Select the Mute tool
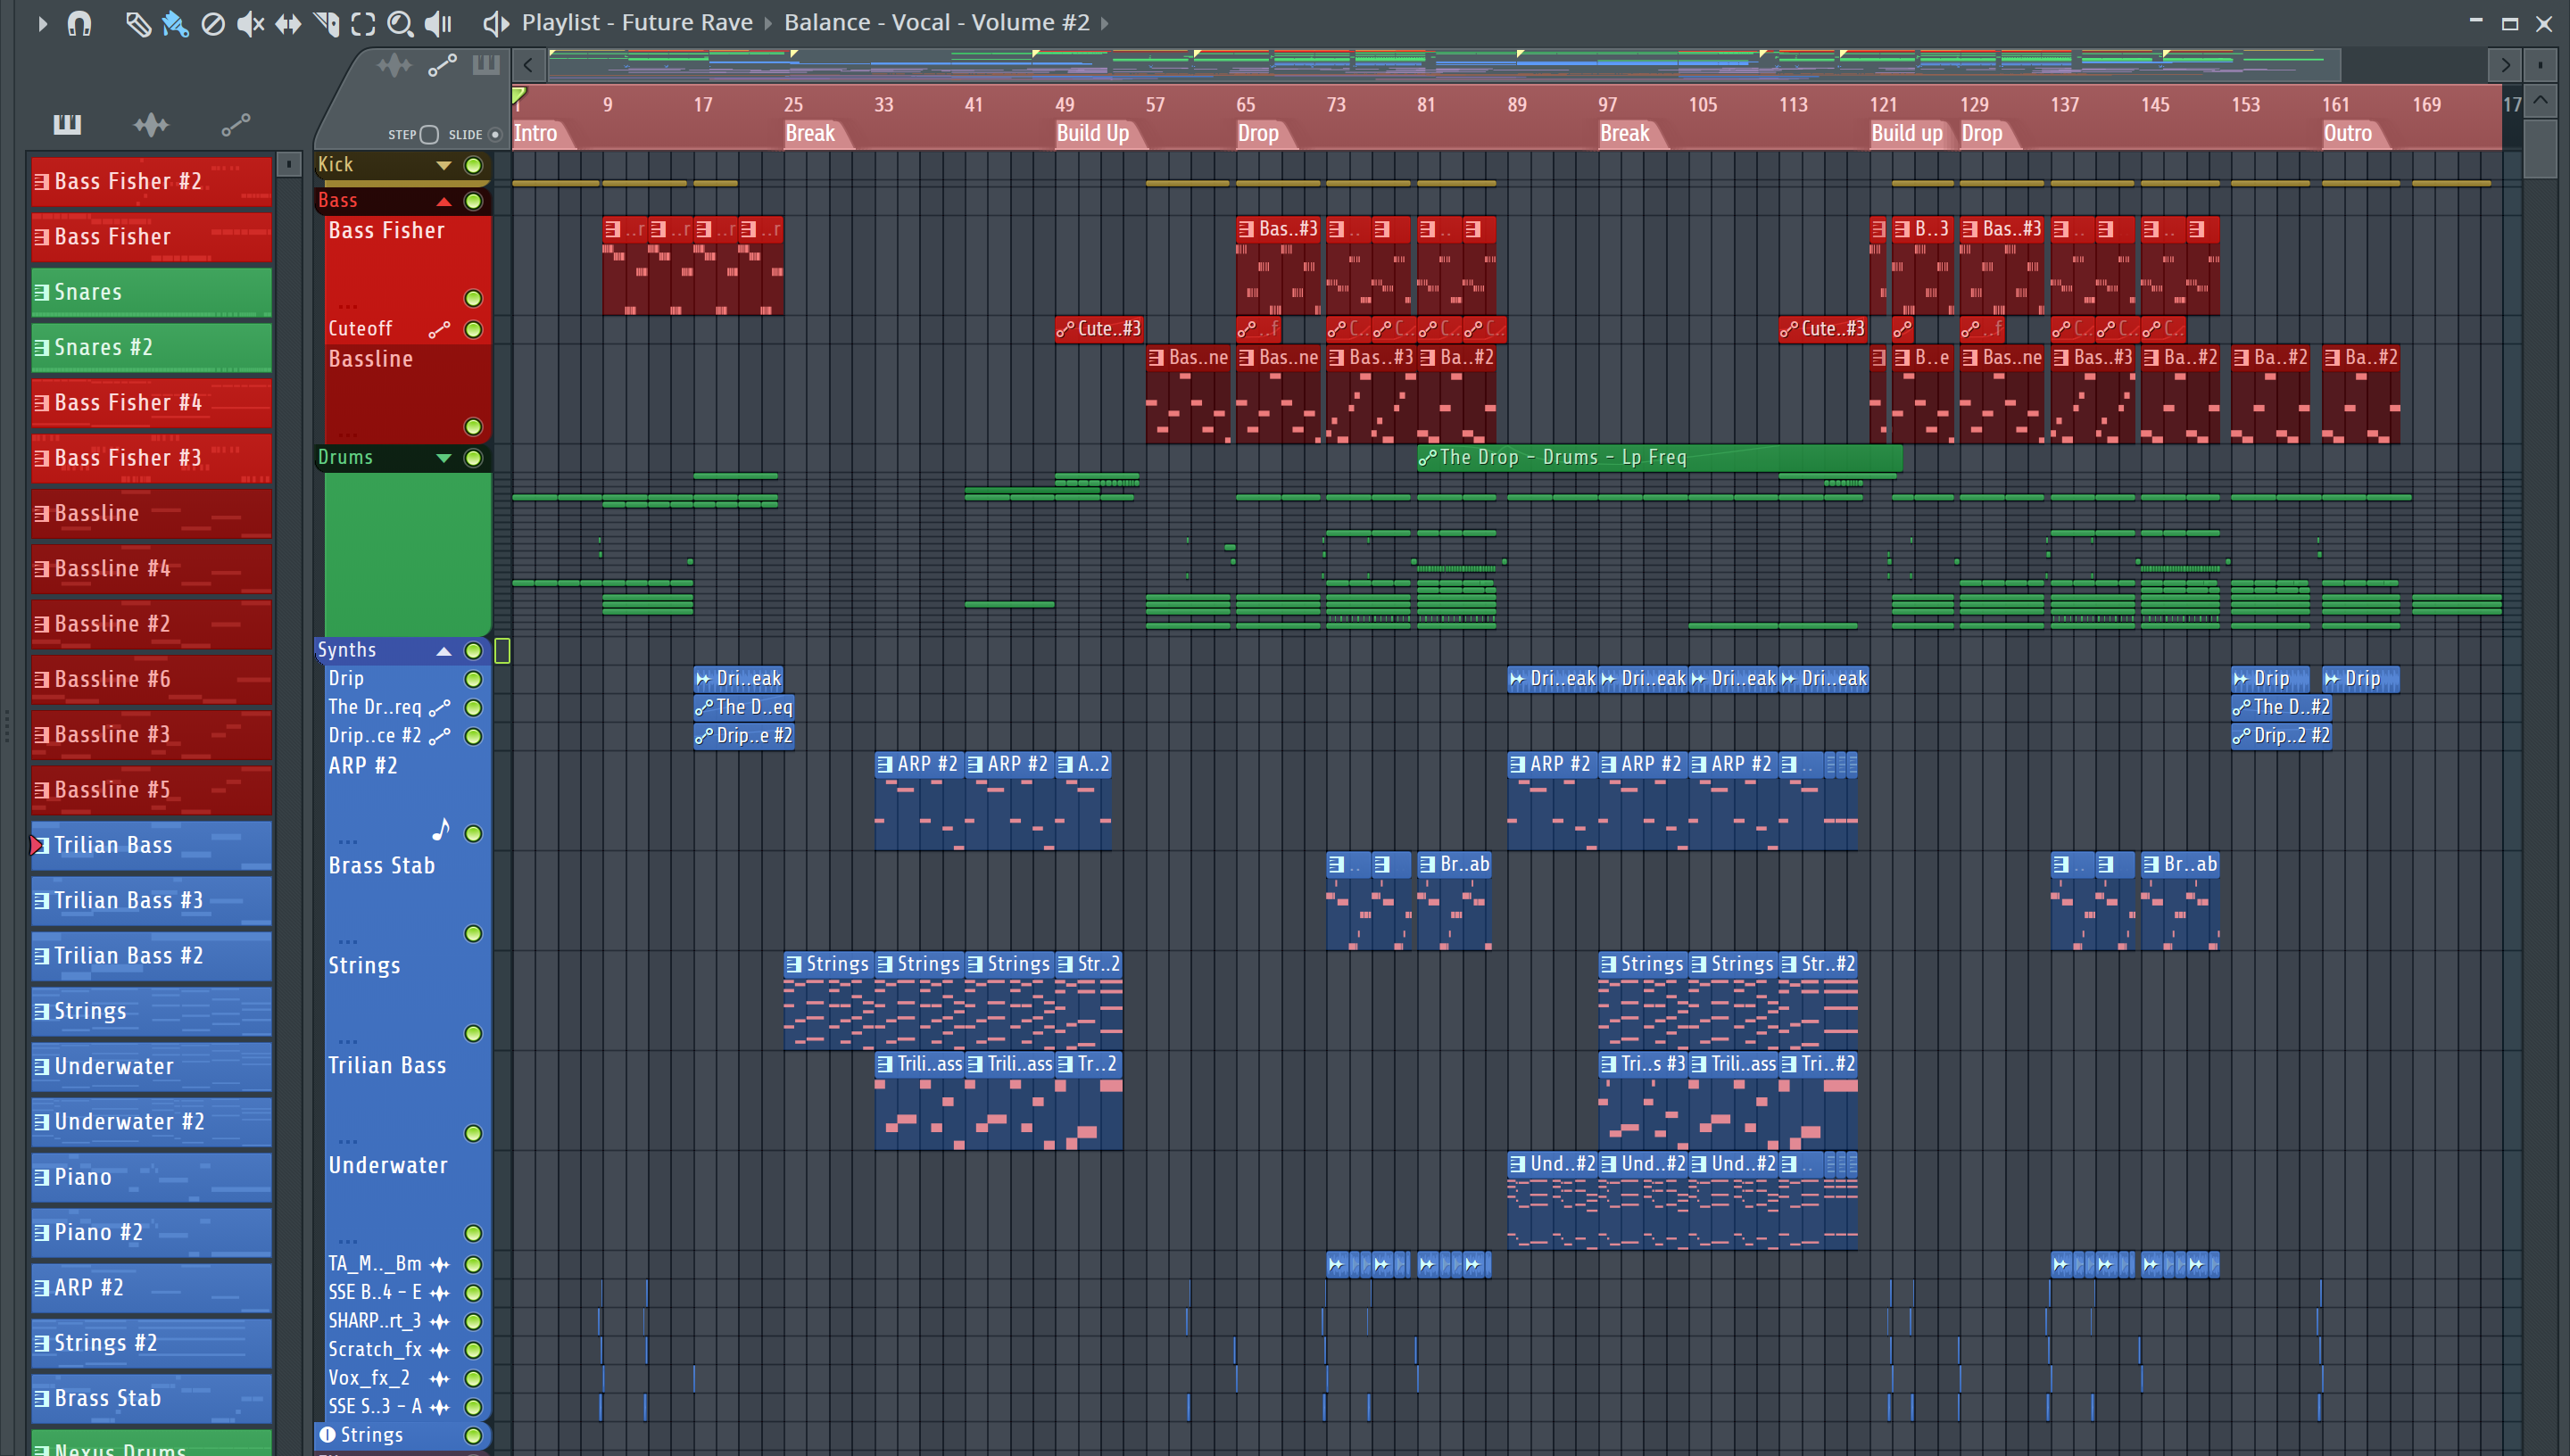 click(250, 23)
